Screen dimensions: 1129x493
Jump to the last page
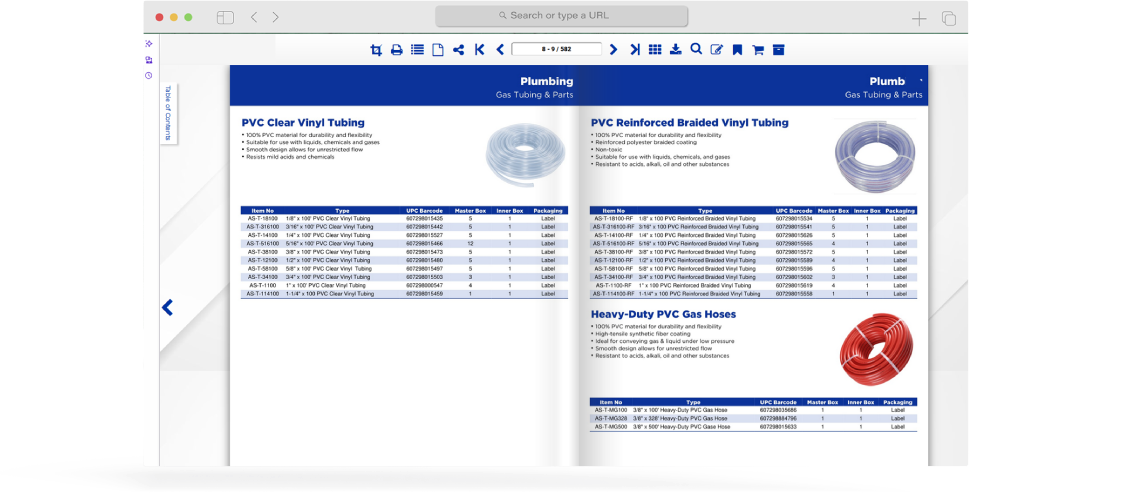pyautogui.click(x=634, y=50)
